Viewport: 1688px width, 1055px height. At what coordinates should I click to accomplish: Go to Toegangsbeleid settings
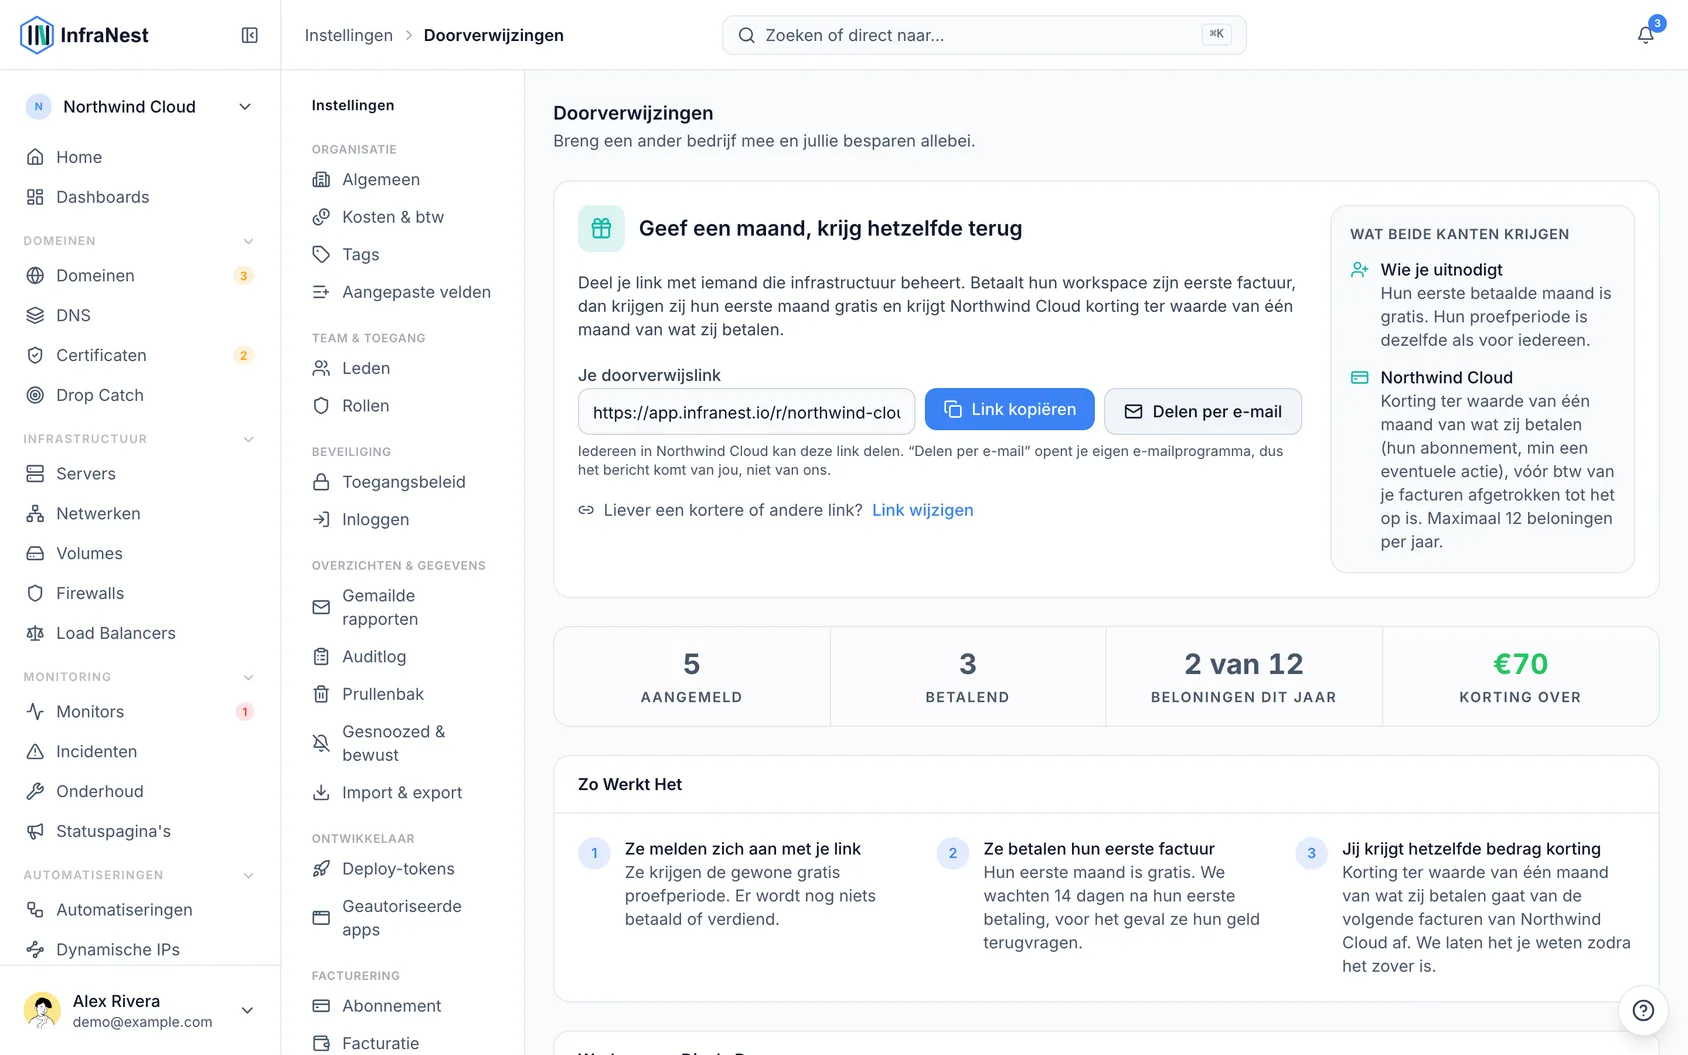(x=403, y=482)
